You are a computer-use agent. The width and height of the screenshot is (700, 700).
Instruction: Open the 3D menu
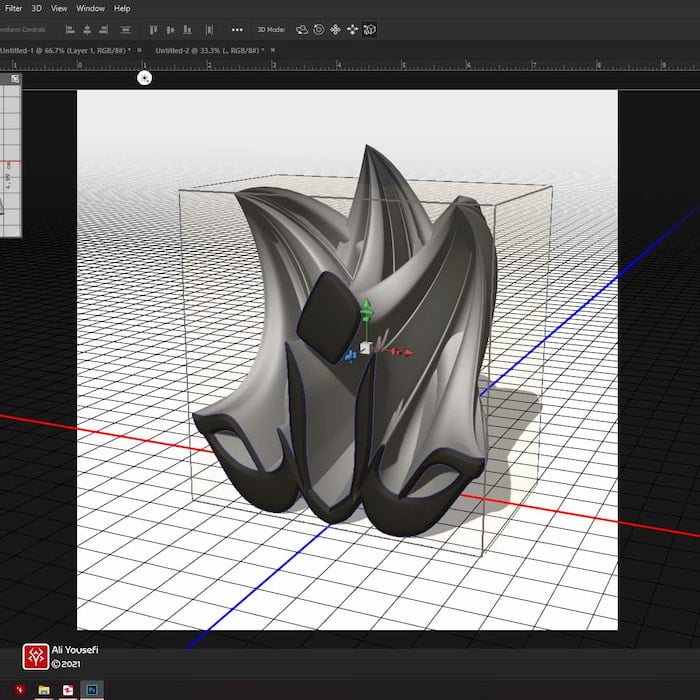coord(37,8)
